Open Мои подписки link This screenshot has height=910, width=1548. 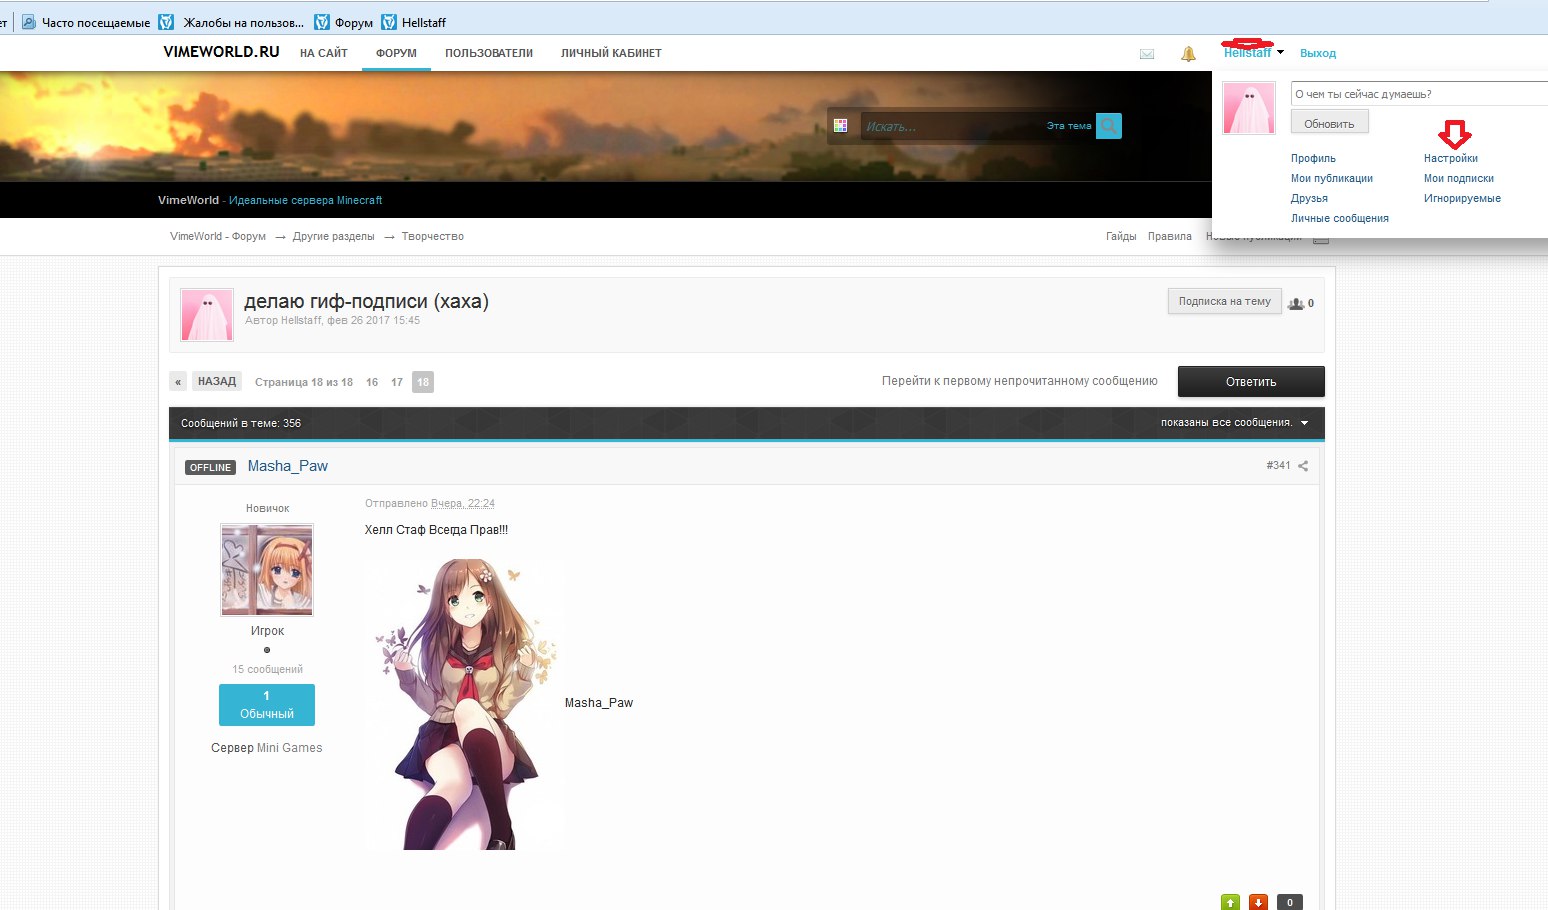[1459, 178]
